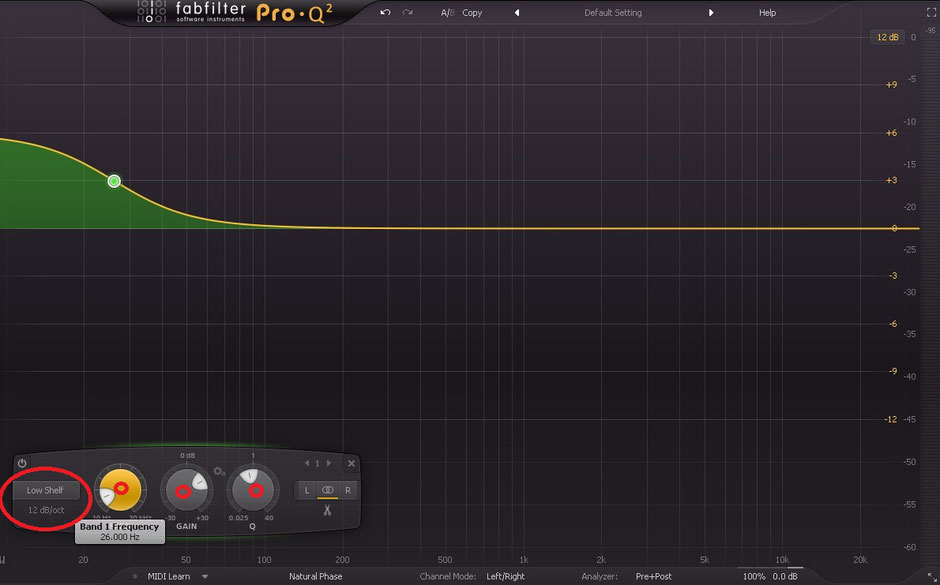Select the previous band with the left arrow
Viewport: 940px width, 585px height.
coord(307,463)
